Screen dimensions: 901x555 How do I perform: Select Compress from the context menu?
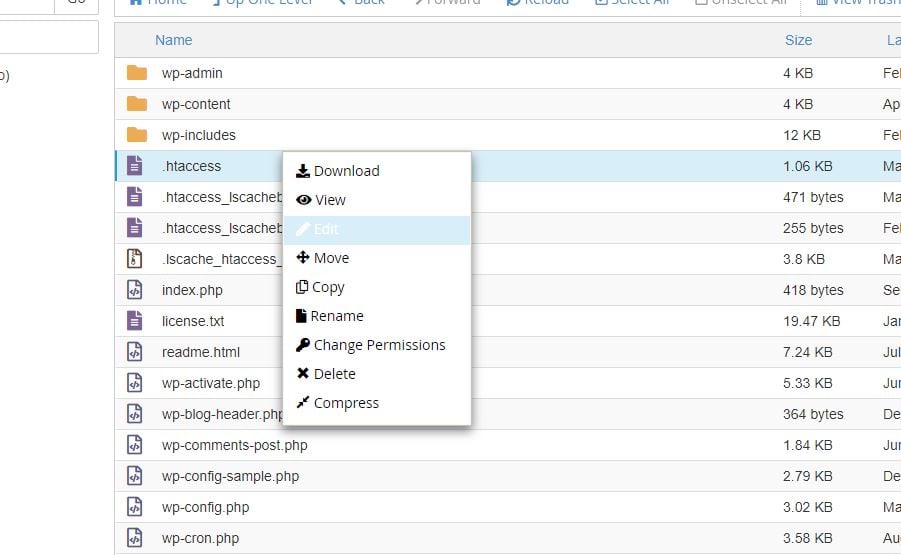(346, 403)
